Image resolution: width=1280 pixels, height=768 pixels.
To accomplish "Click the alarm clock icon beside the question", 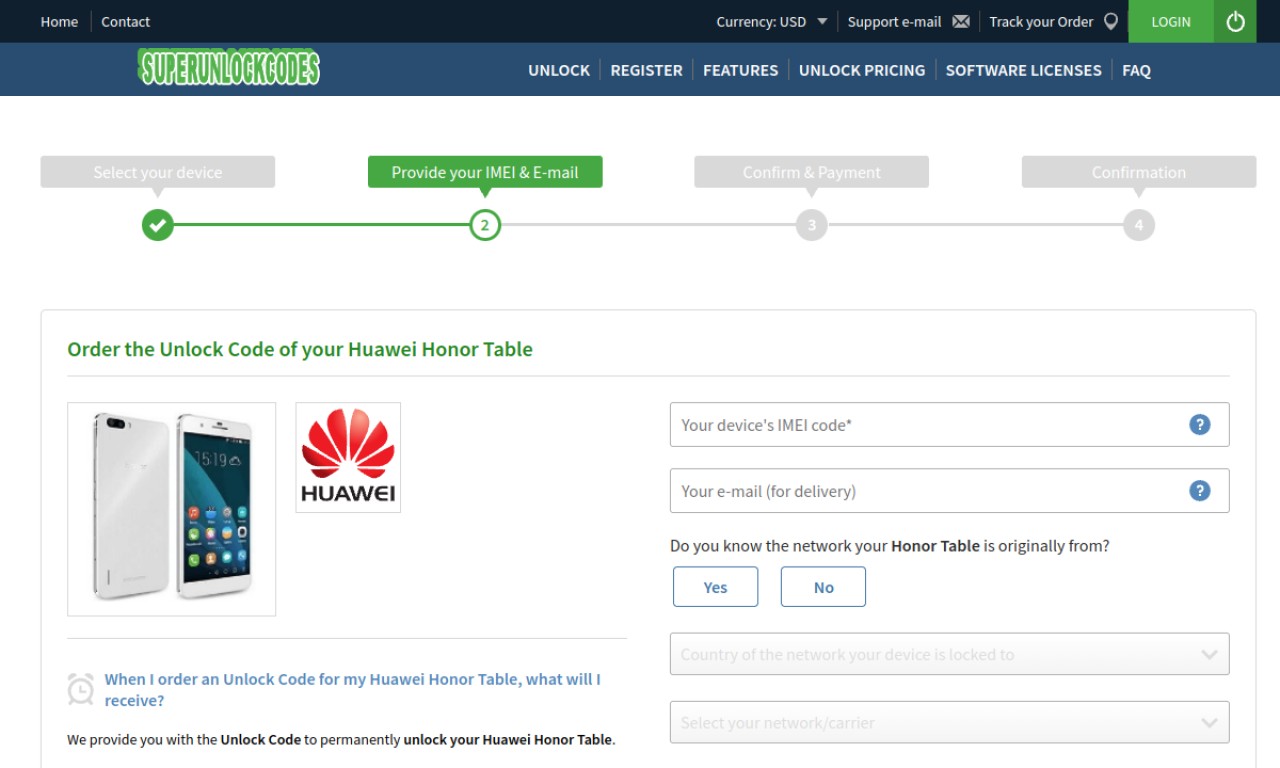I will click(x=80, y=689).
